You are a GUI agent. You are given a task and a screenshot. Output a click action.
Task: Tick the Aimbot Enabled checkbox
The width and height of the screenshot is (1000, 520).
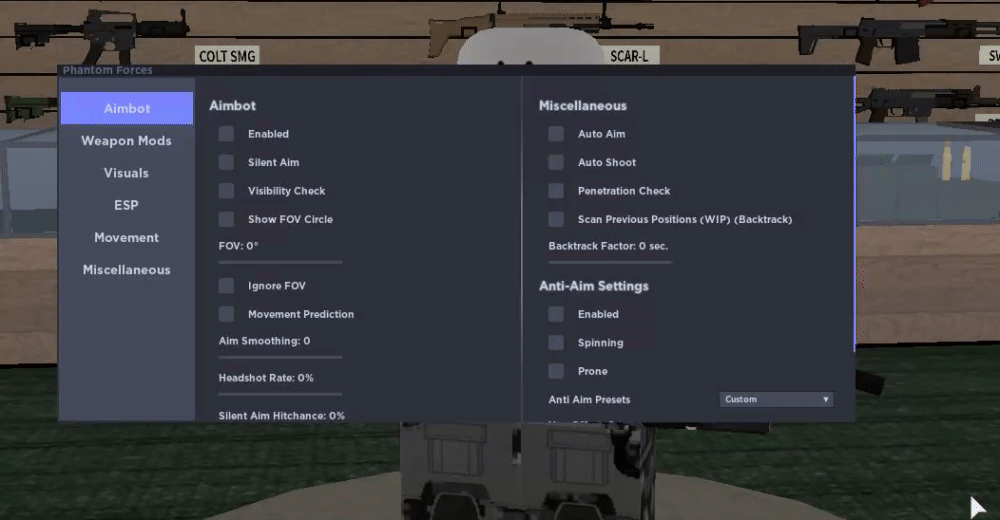[226, 133]
